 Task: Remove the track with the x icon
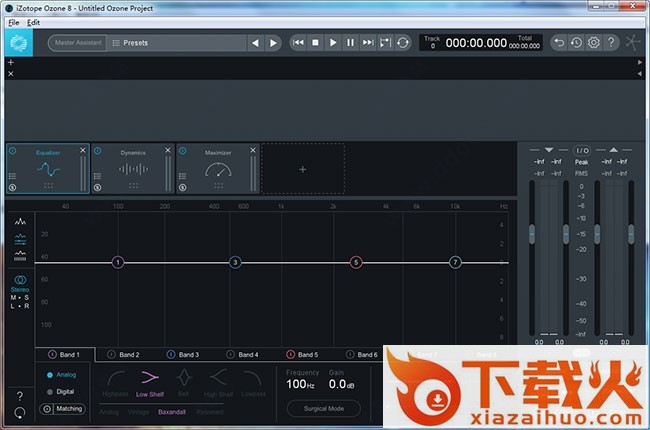[x=11, y=73]
